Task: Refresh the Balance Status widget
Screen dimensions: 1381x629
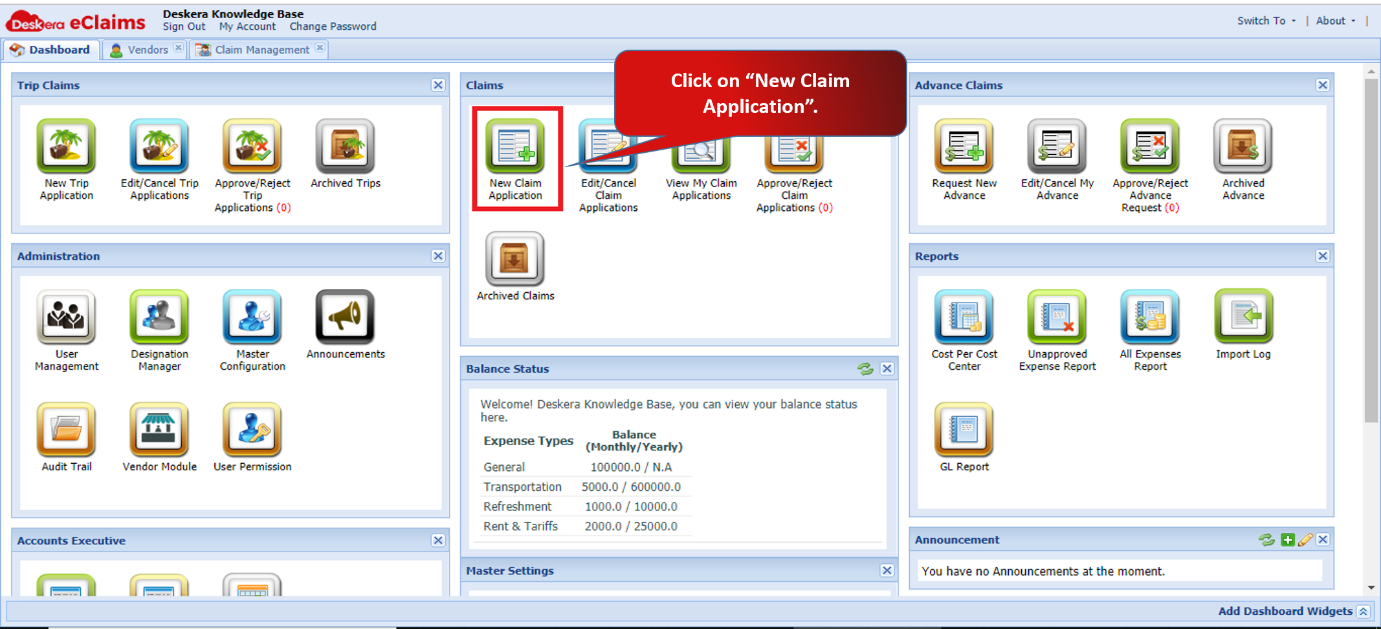Action: 865,369
